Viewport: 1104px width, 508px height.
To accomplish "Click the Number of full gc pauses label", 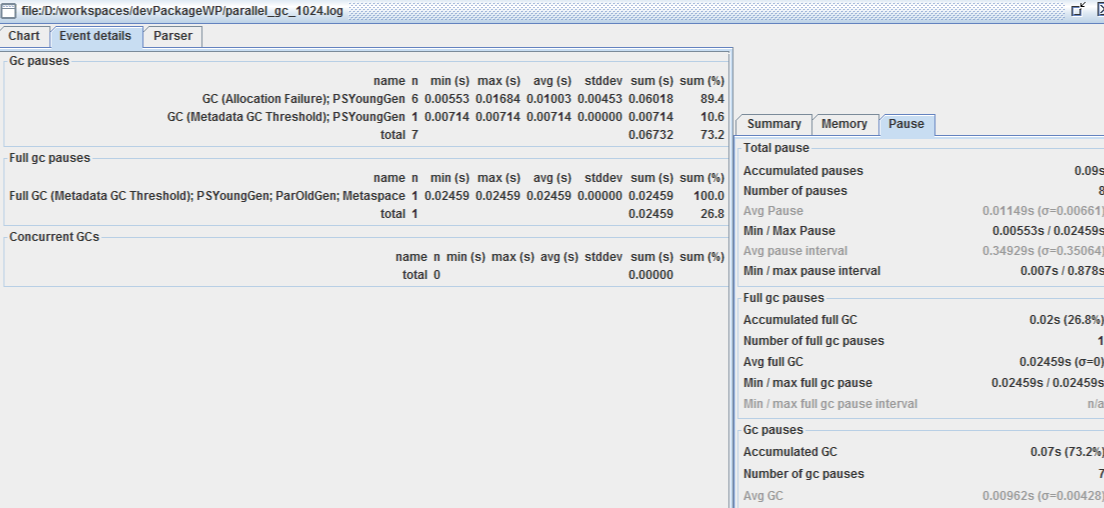I will (813, 341).
